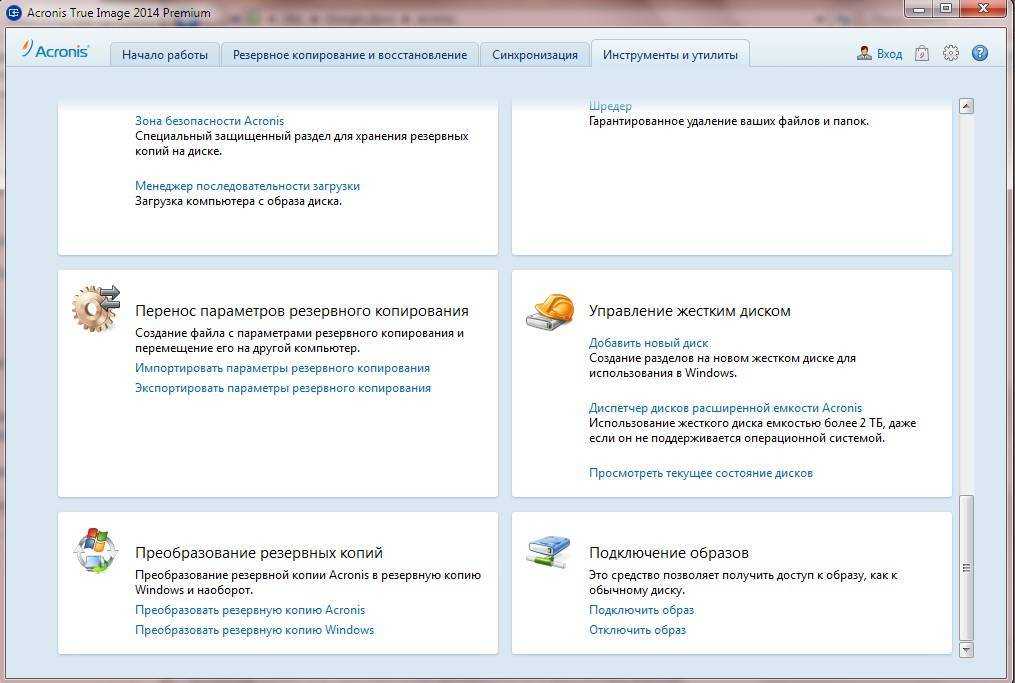This screenshot has height=683, width=1015.
Task: Click Подключить образ link
Action: coord(641,610)
